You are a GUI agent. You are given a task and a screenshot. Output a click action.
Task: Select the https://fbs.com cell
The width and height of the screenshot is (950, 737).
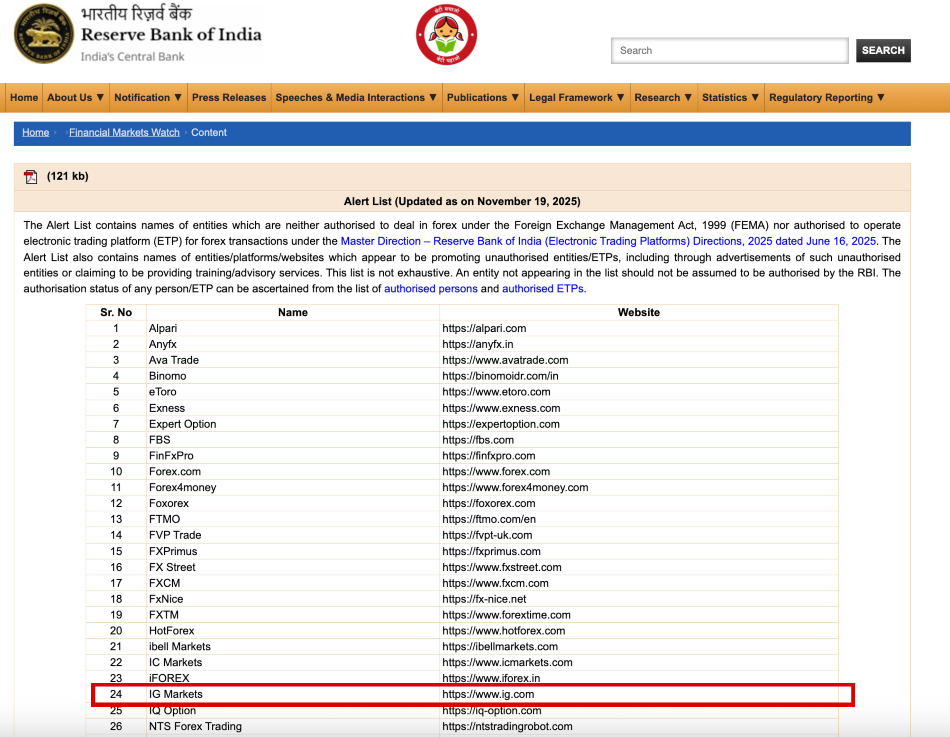click(x=639, y=440)
